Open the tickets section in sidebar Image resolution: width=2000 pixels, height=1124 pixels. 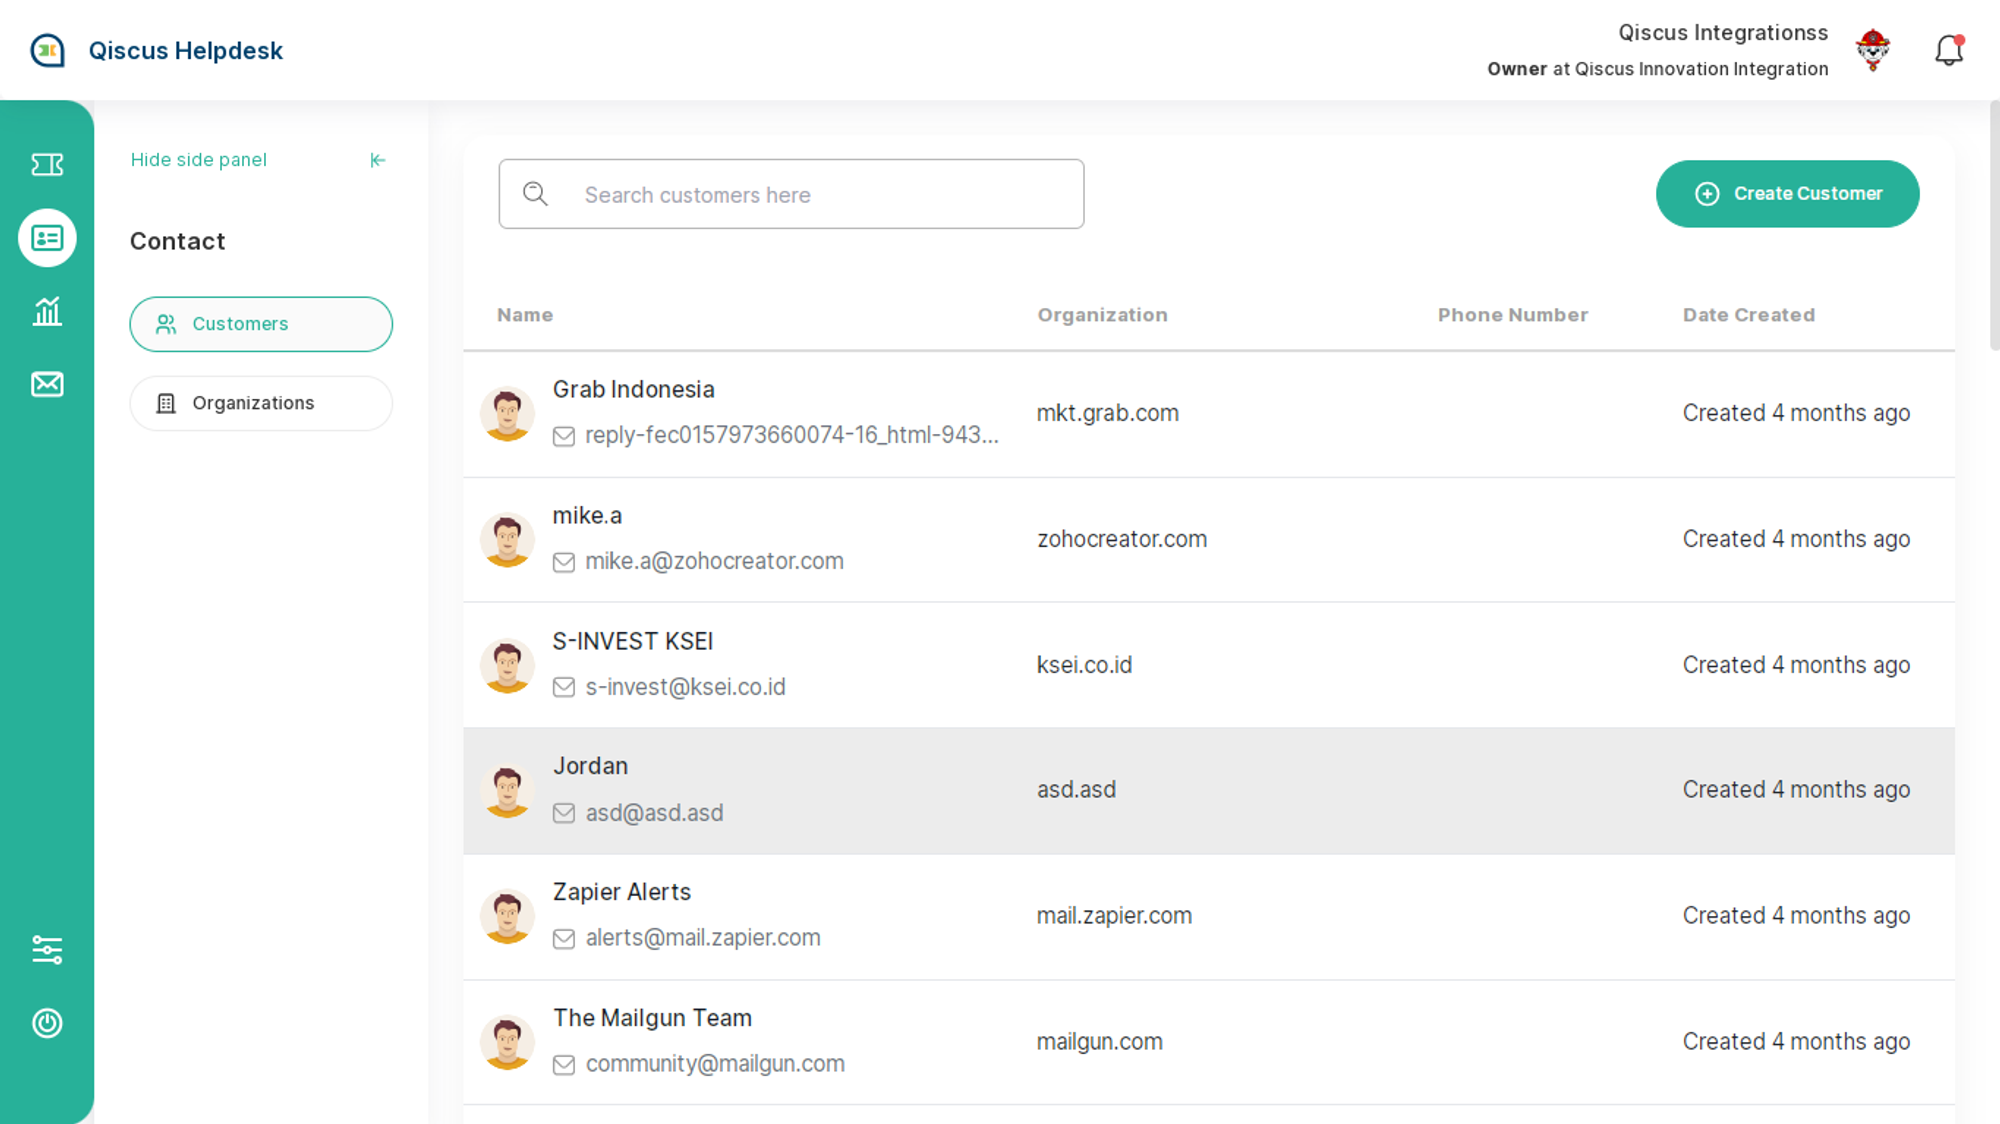click(47, 164)
